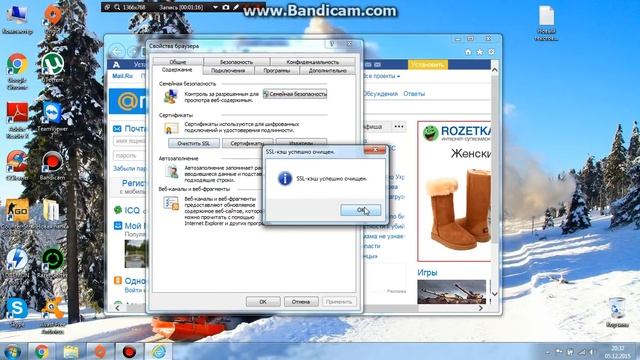Open the taskbar clock and date
Screen dimensions: 640x360
[618, 351]
